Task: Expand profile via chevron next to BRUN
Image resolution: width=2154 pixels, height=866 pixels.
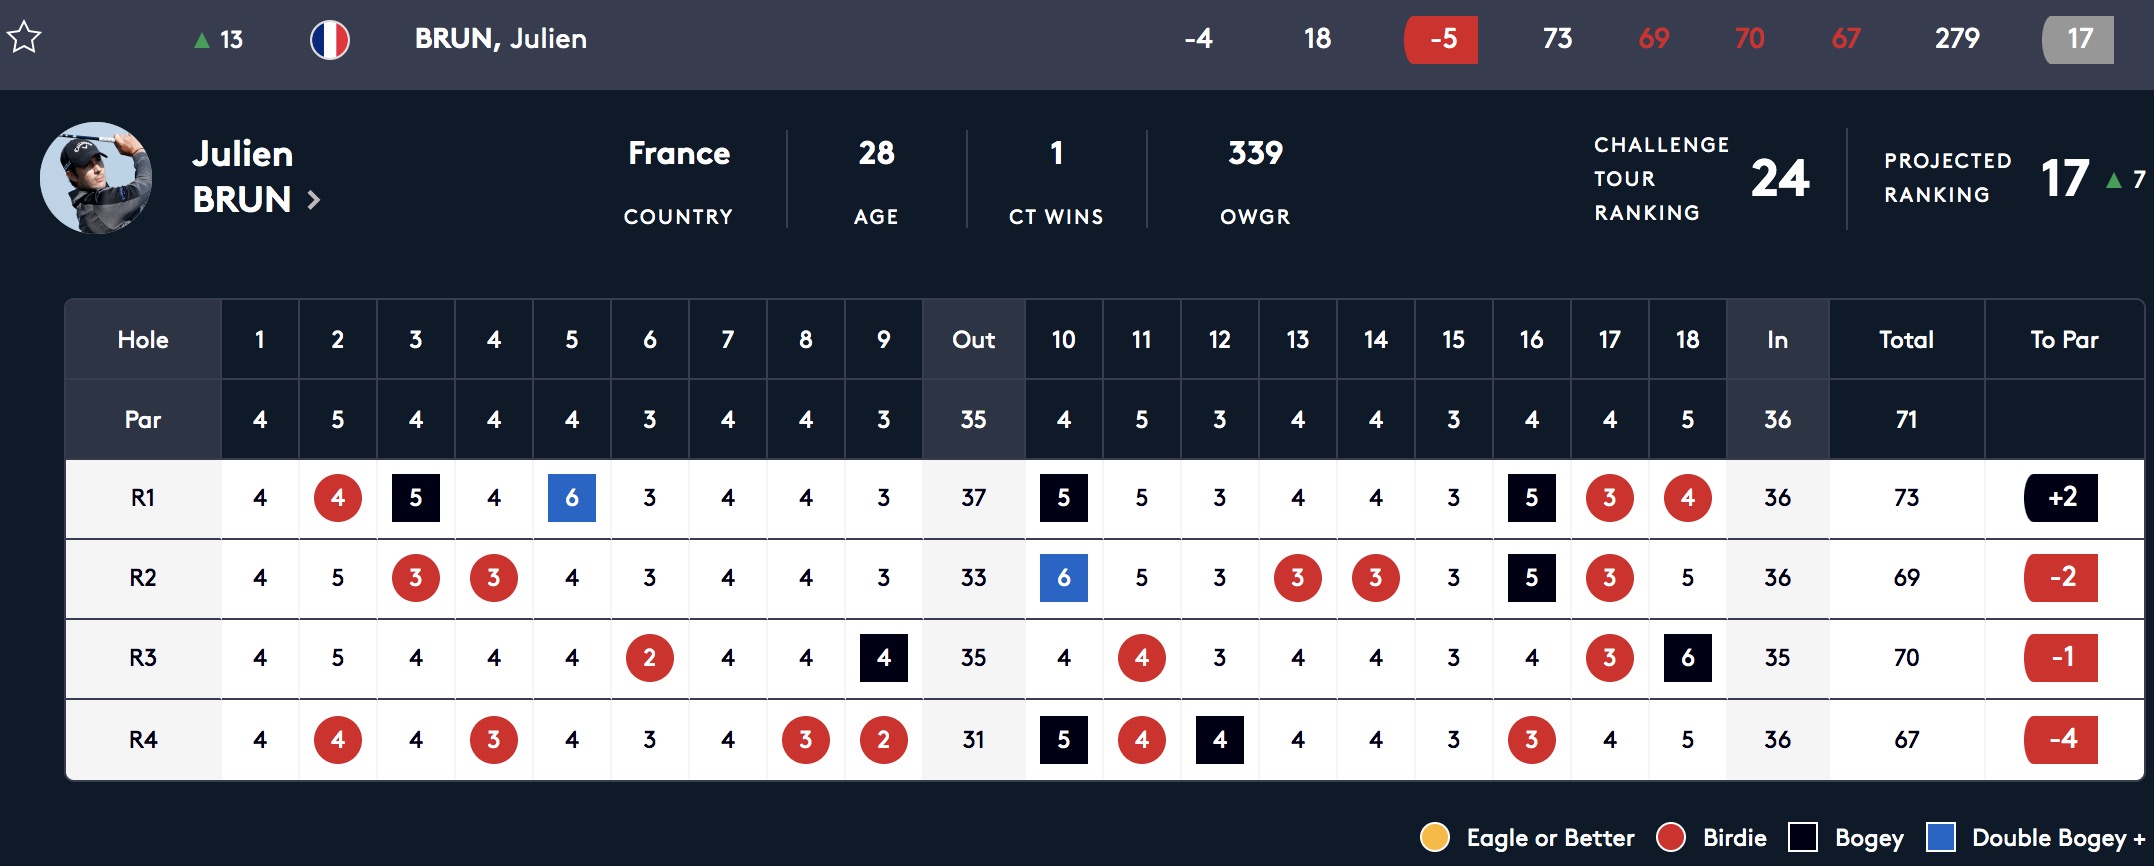Action: (x=314, y=200)
